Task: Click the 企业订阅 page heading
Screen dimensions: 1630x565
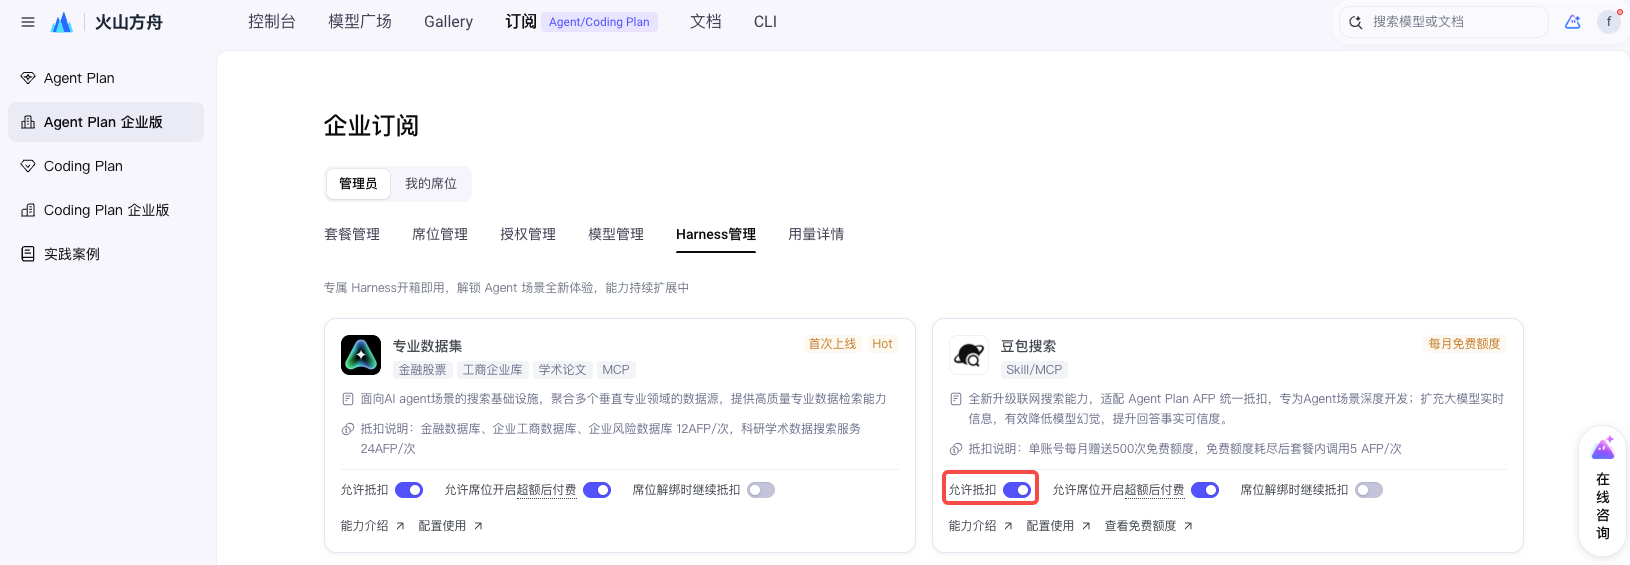Action: [372, 126]
